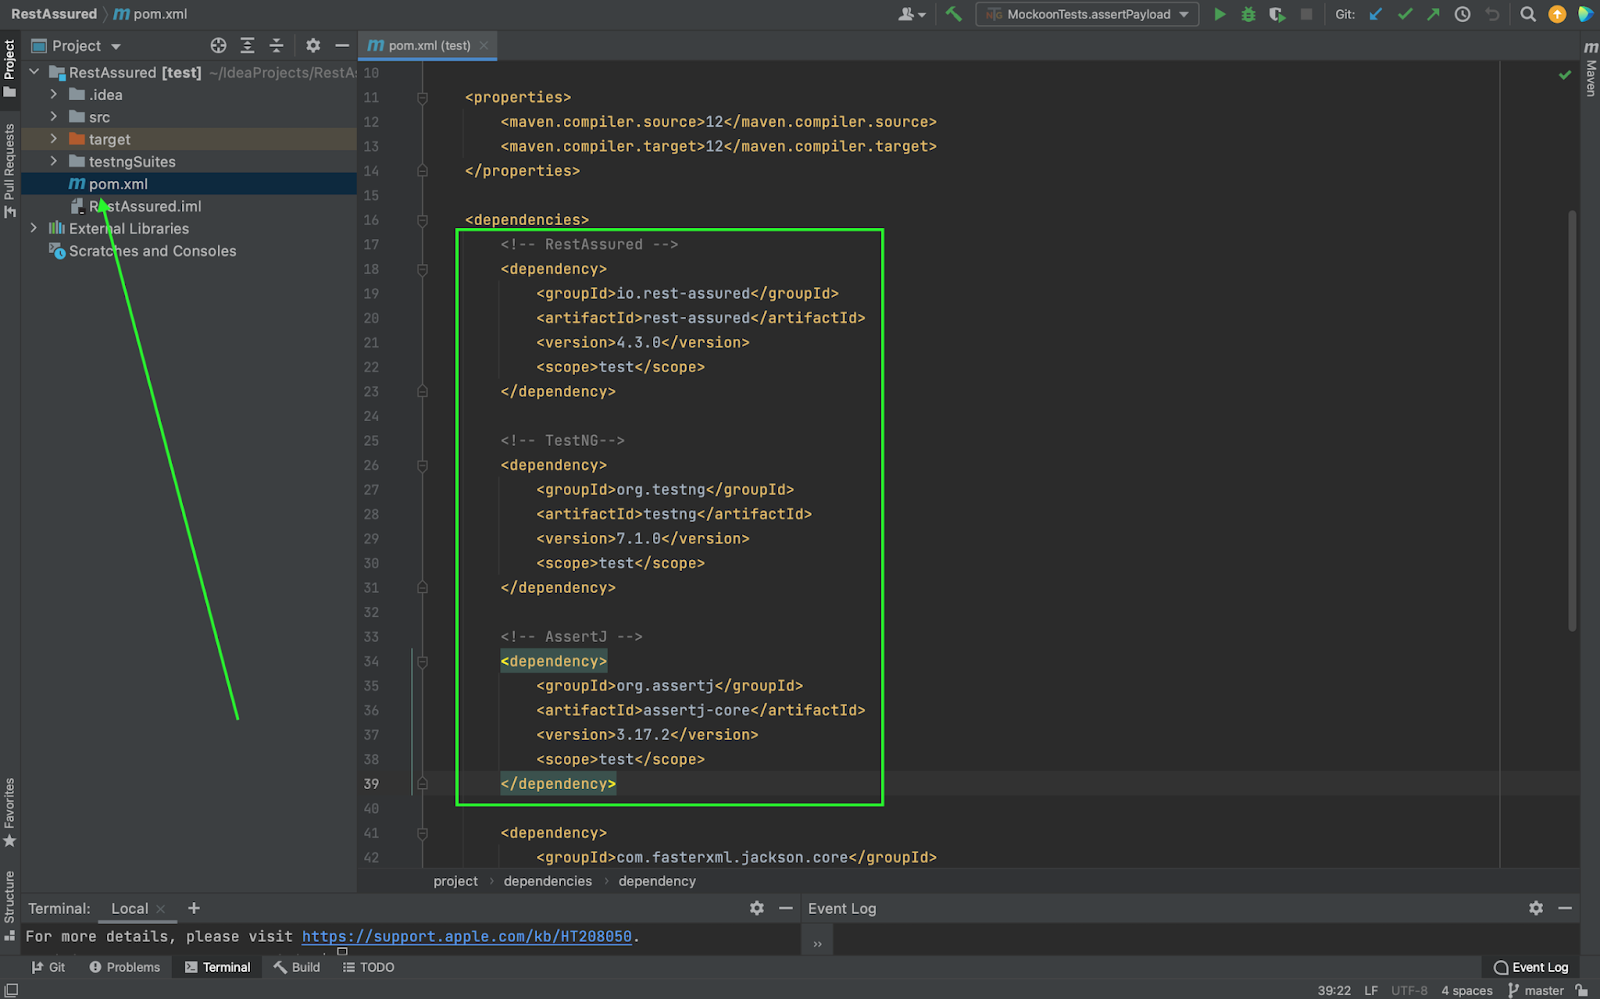The height and width of the screenshot is (999, 1600).
Task: Expand the External Libraries node
Action: pos(34,228)
